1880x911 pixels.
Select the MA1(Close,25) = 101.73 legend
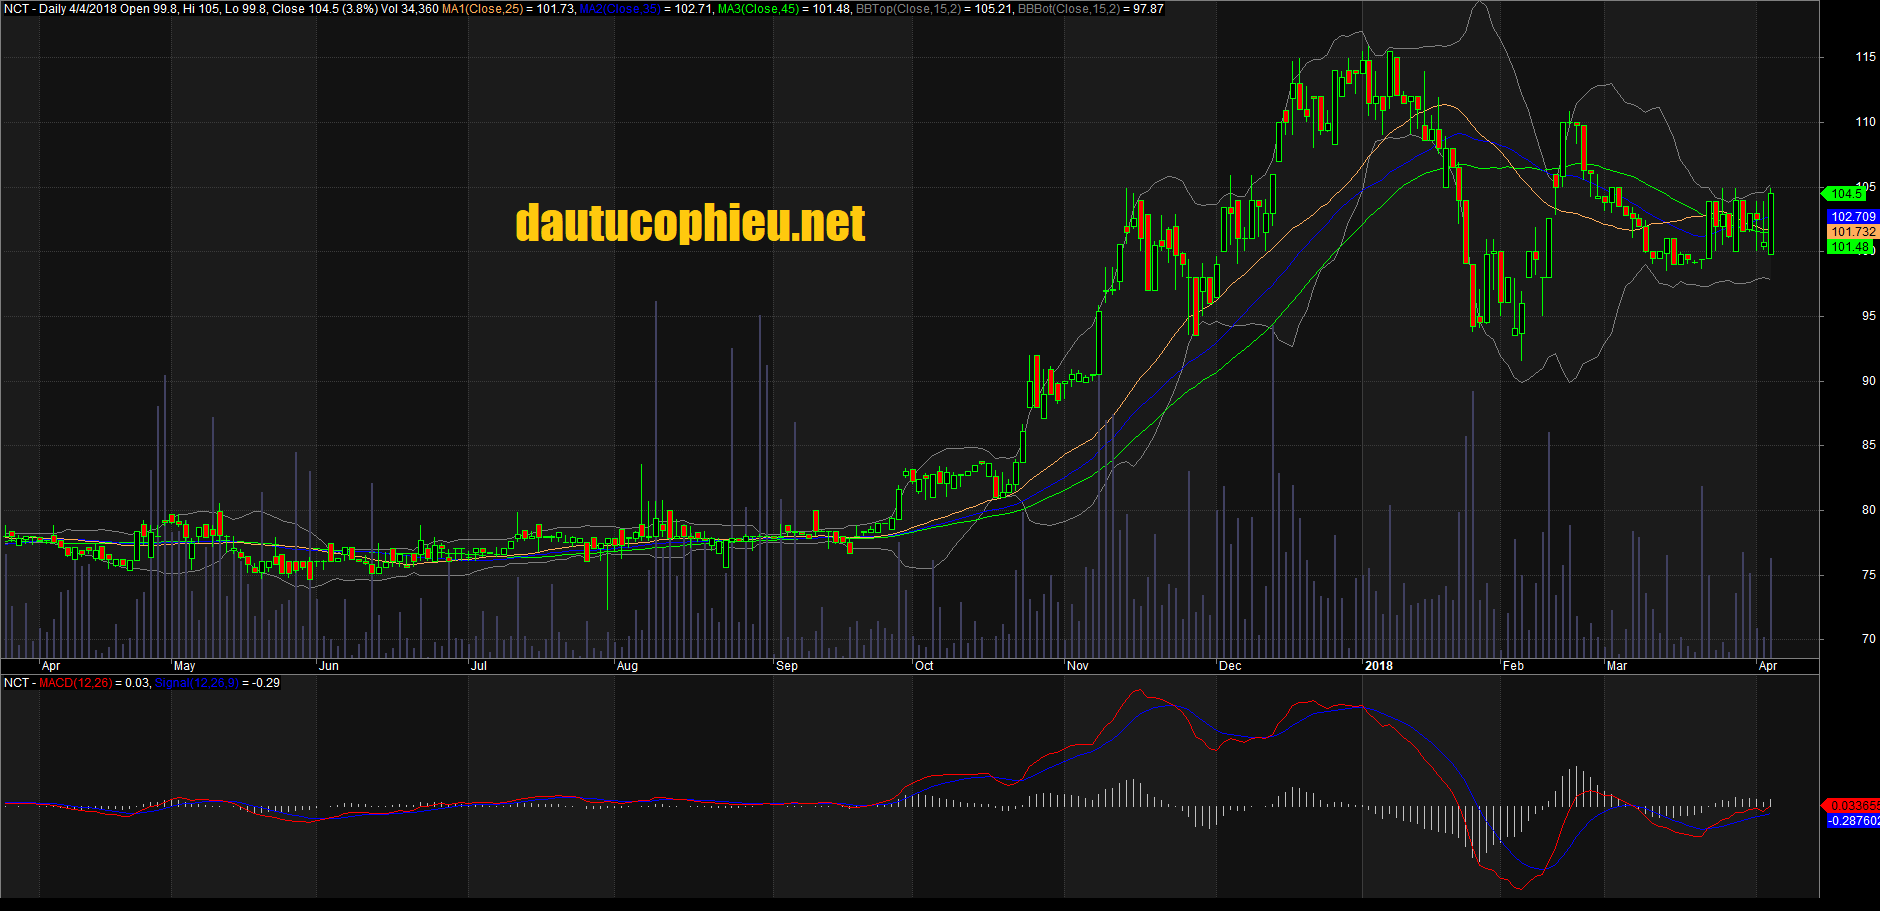click(x=508, y=9)
